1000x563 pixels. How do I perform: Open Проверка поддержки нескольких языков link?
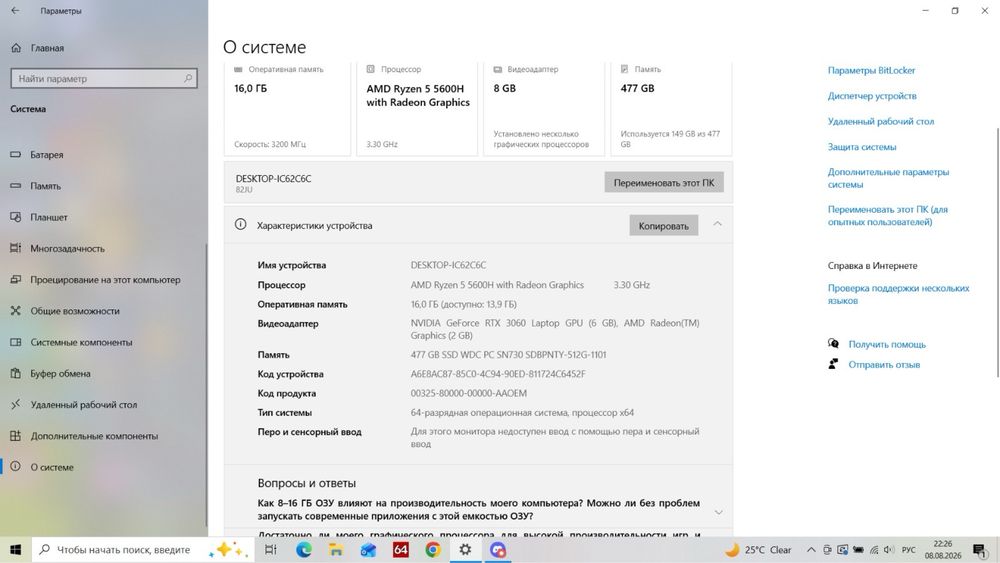click(x=898, y=294)
